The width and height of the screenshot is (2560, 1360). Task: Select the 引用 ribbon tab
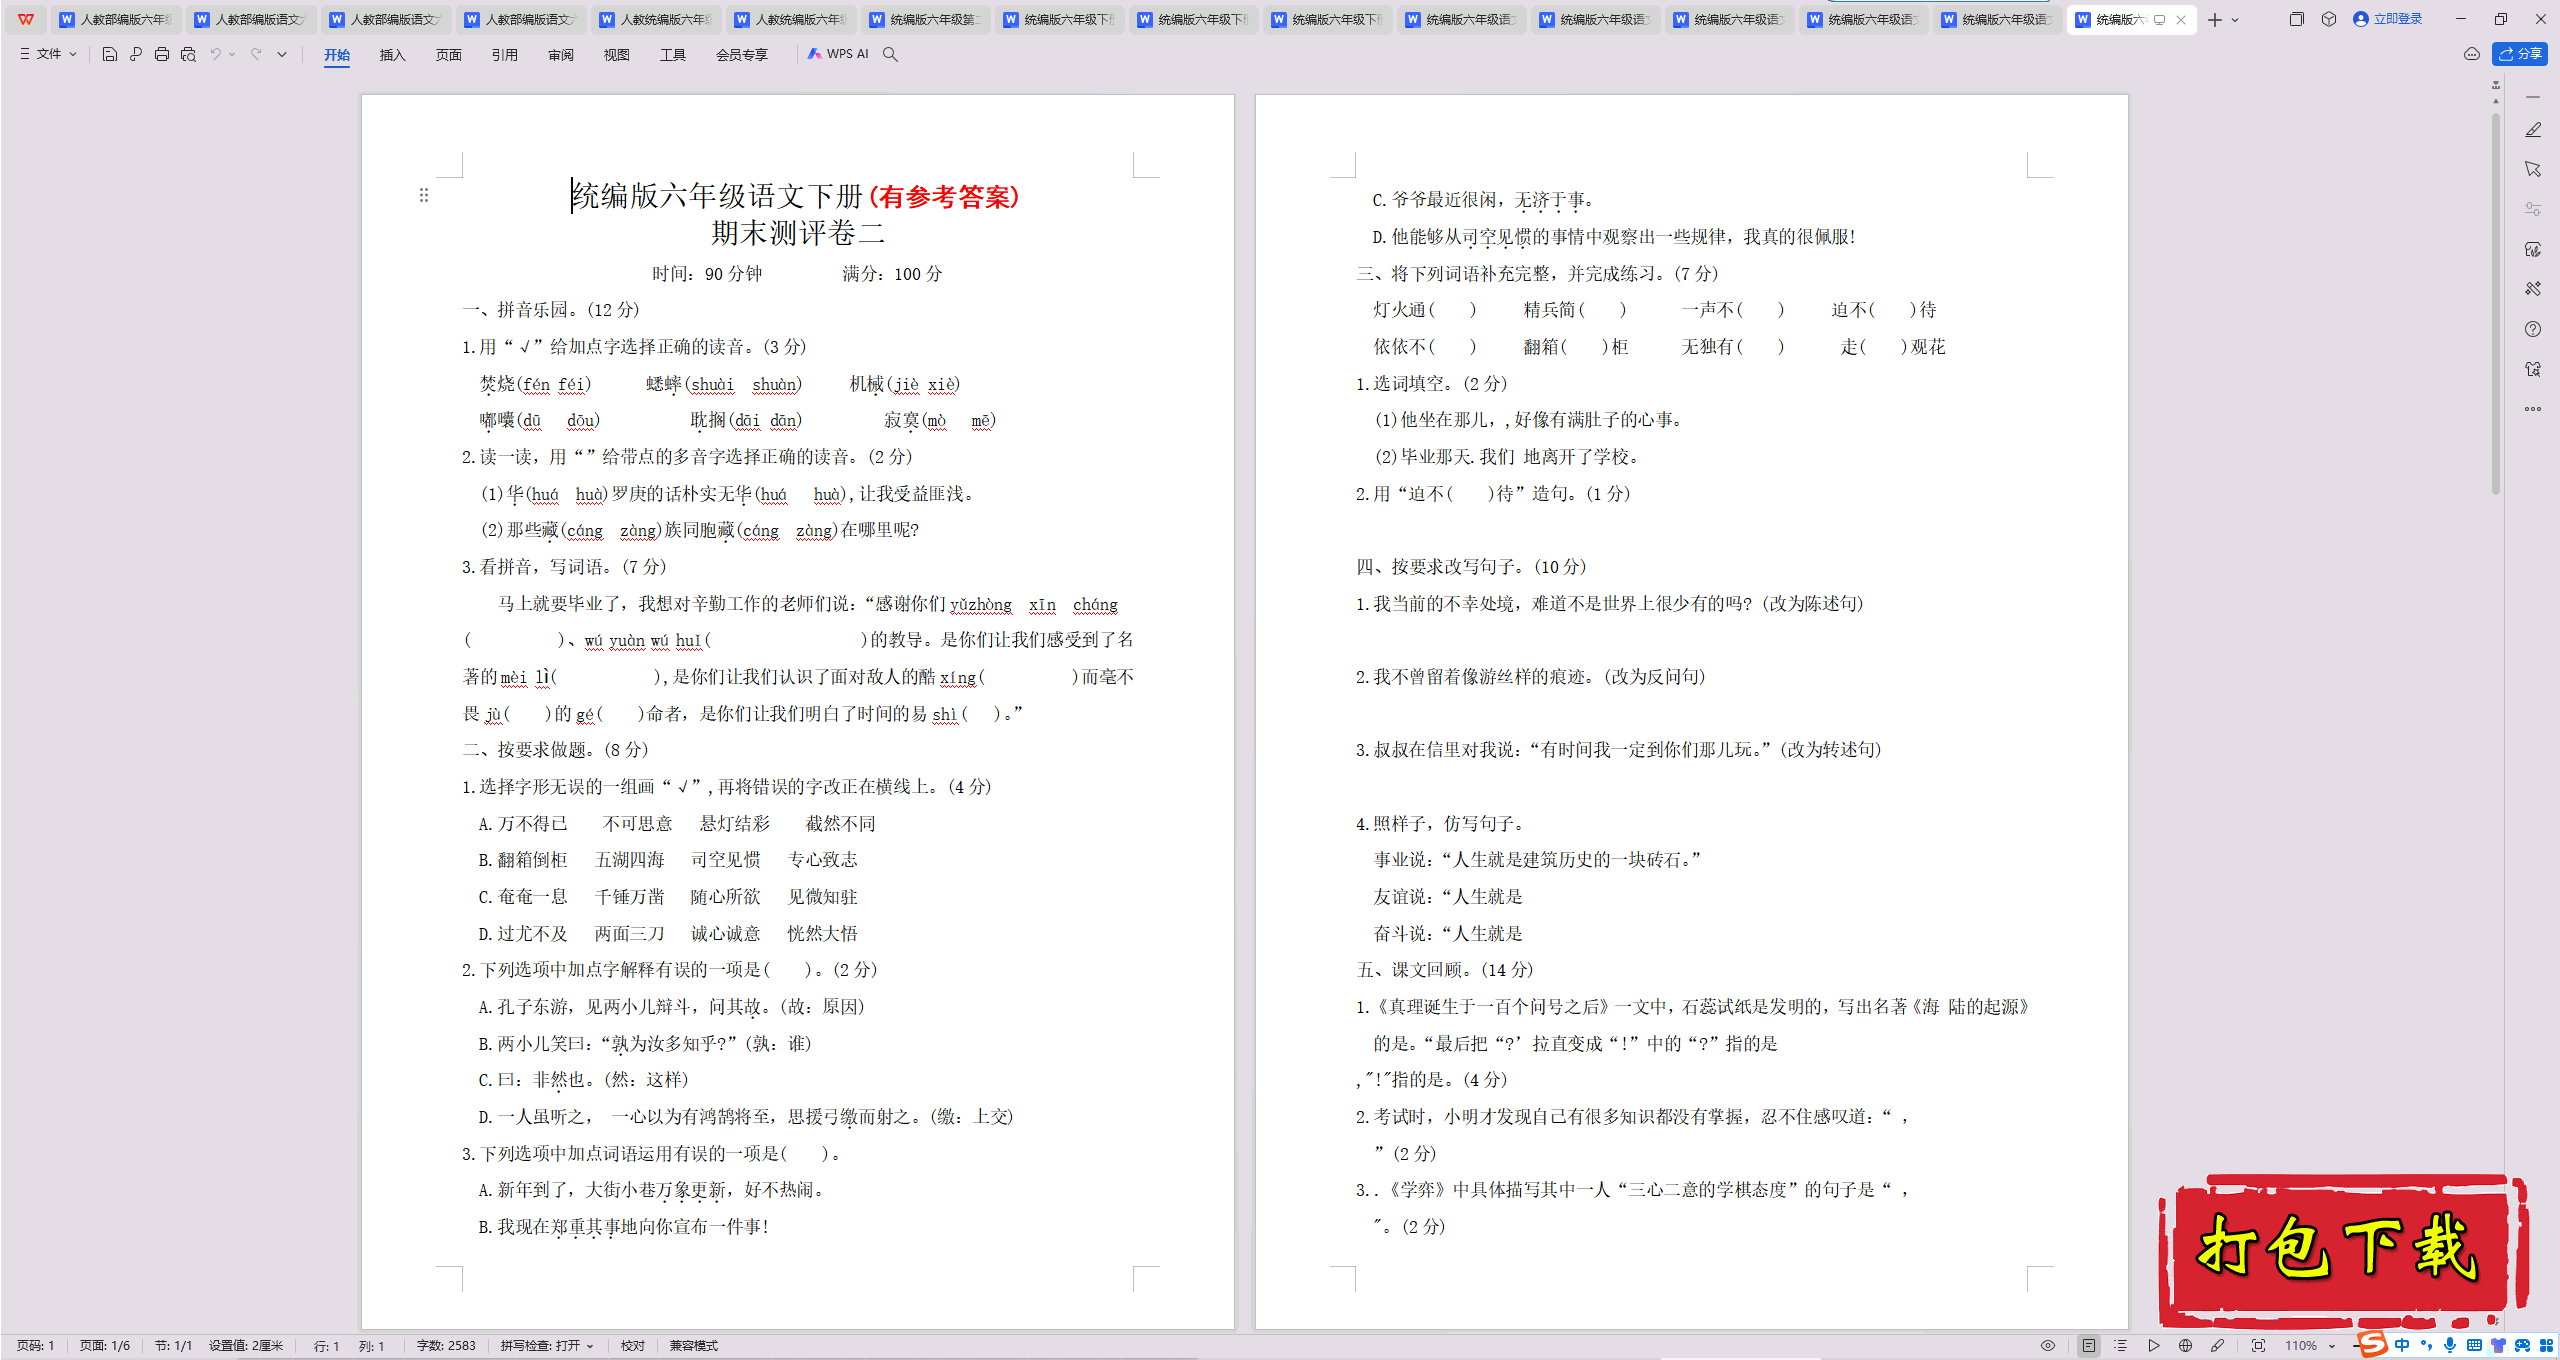(x=505, y=55)
